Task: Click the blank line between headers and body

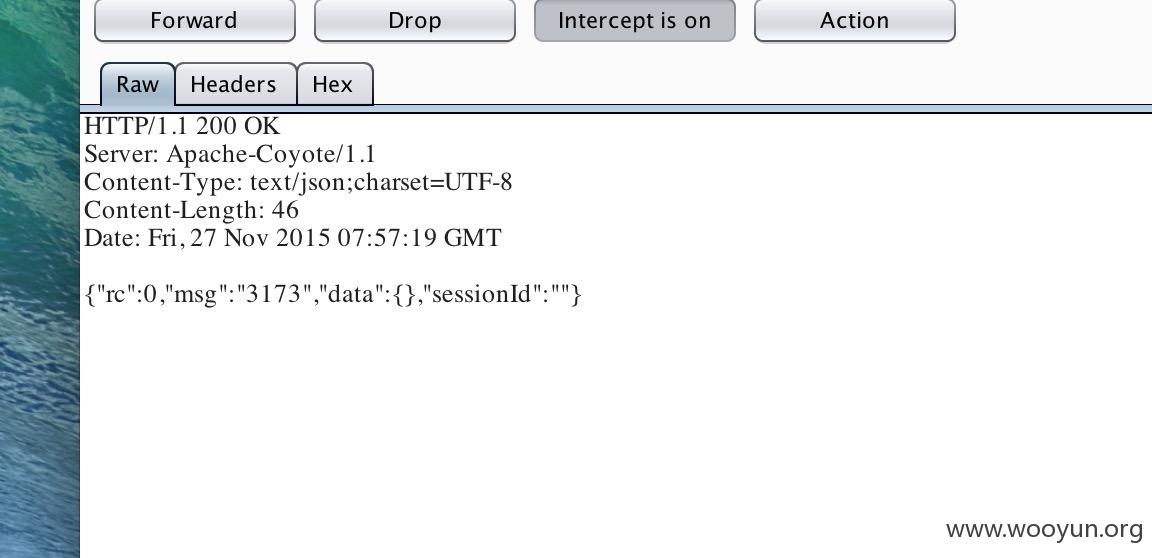Action: click(616, 267)
